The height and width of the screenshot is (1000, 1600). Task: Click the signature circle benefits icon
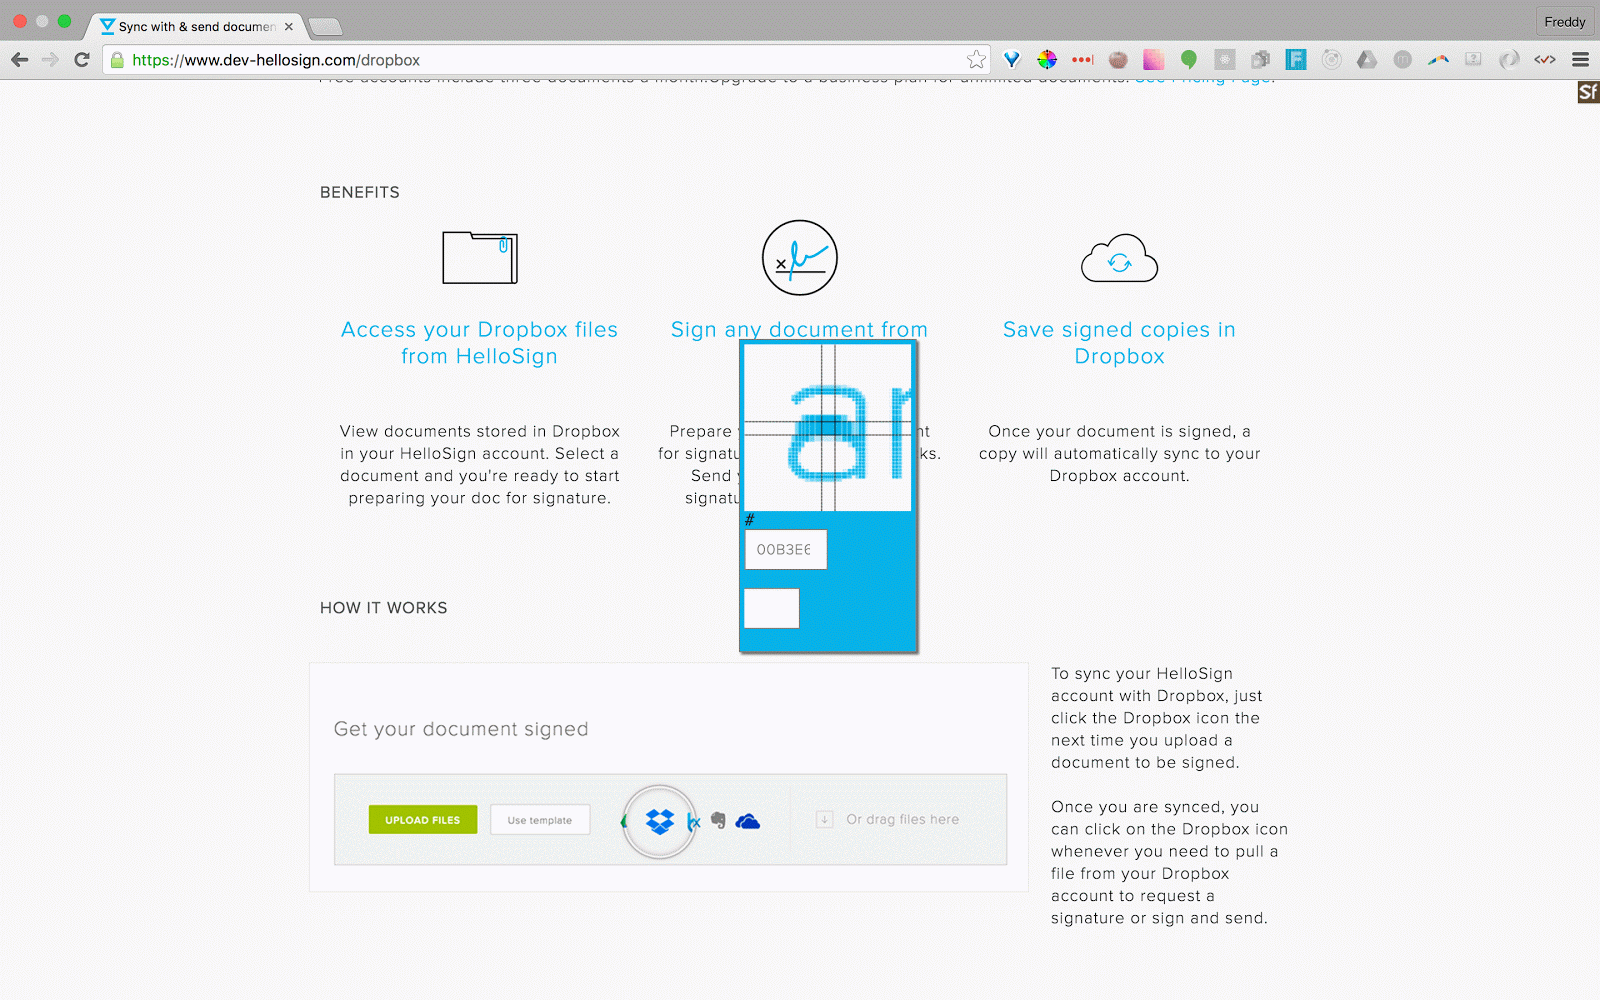coord(799,257)
